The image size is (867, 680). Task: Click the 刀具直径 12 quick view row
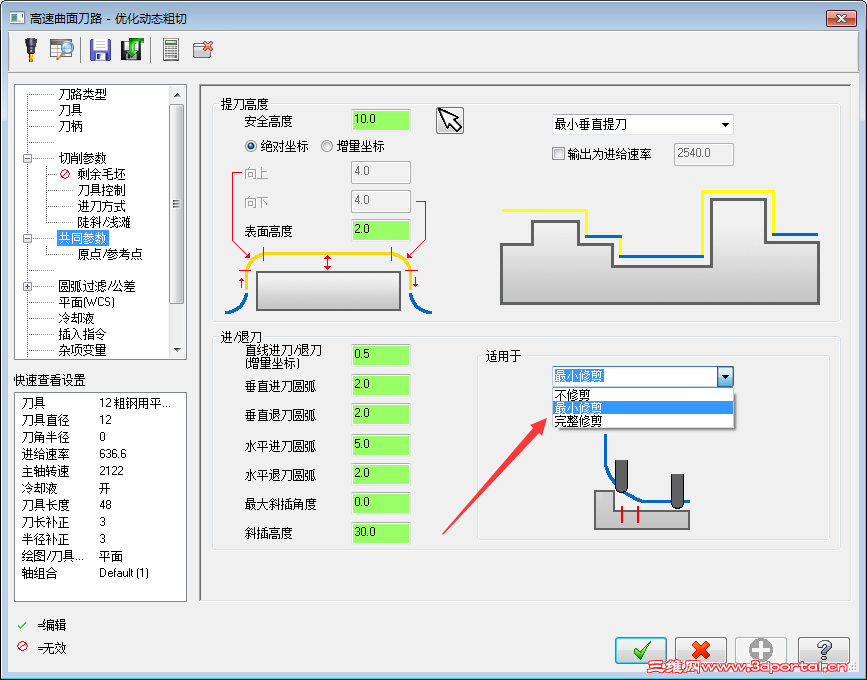point(100,420)
